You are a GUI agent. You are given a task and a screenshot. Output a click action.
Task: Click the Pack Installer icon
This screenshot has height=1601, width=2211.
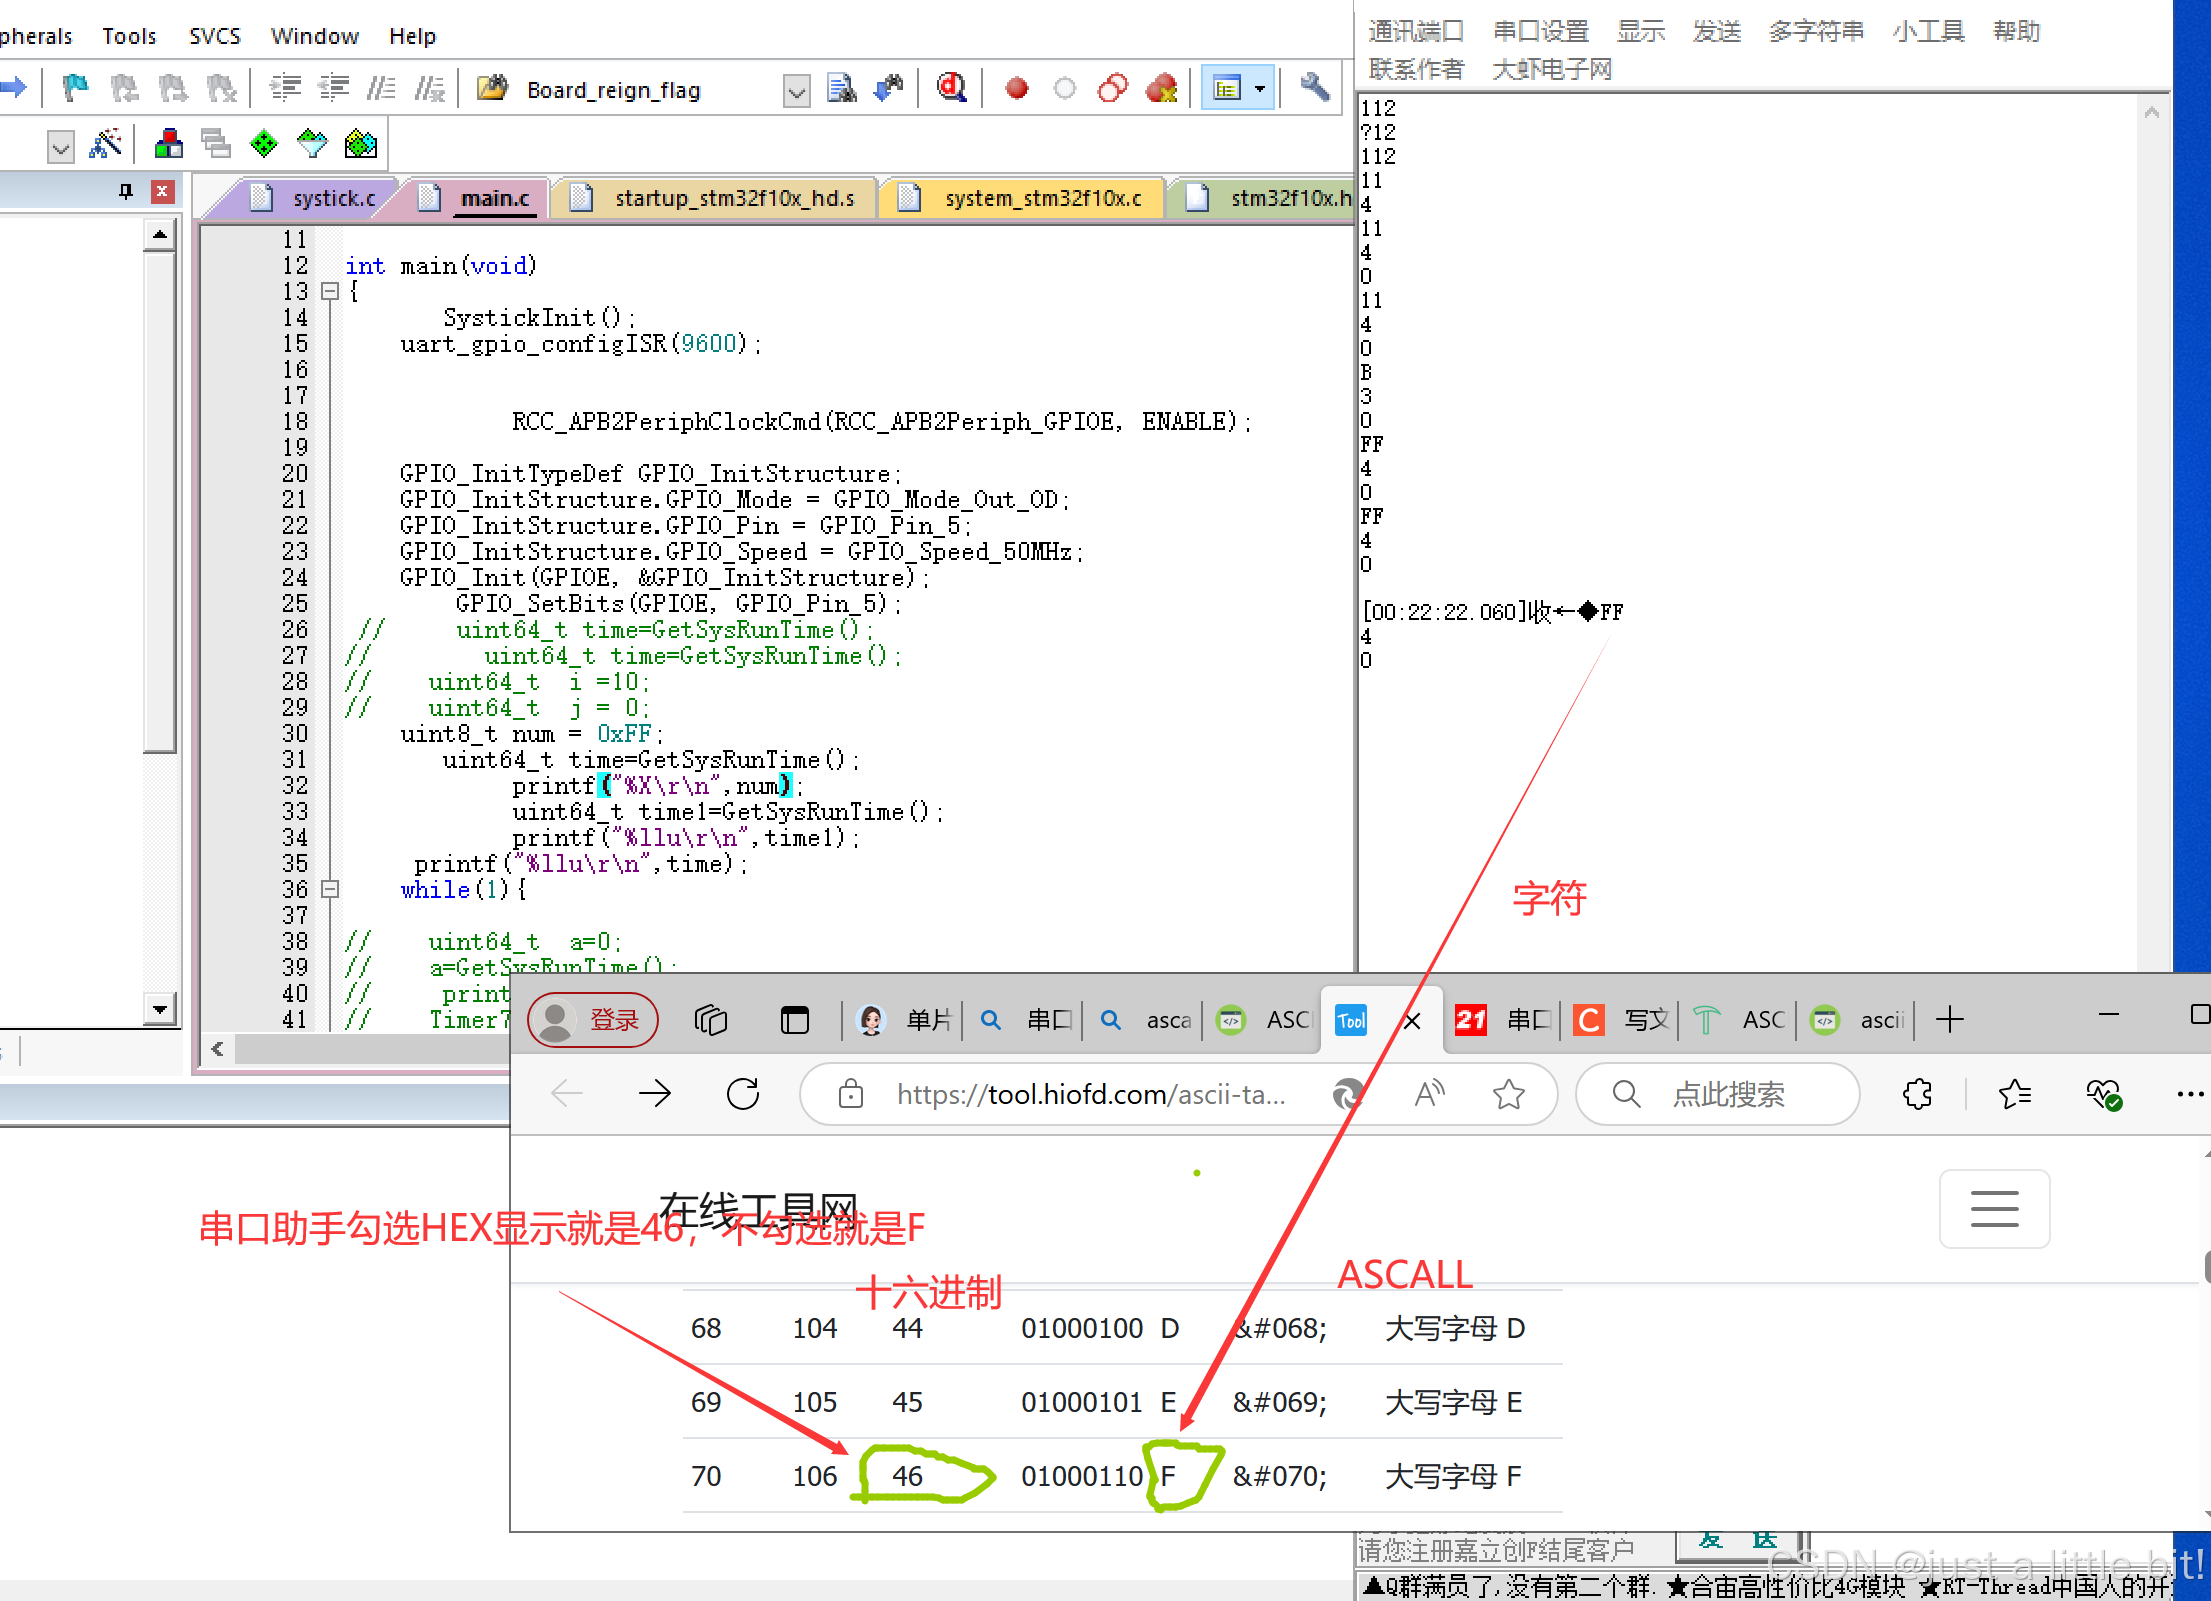pos(360,145)
